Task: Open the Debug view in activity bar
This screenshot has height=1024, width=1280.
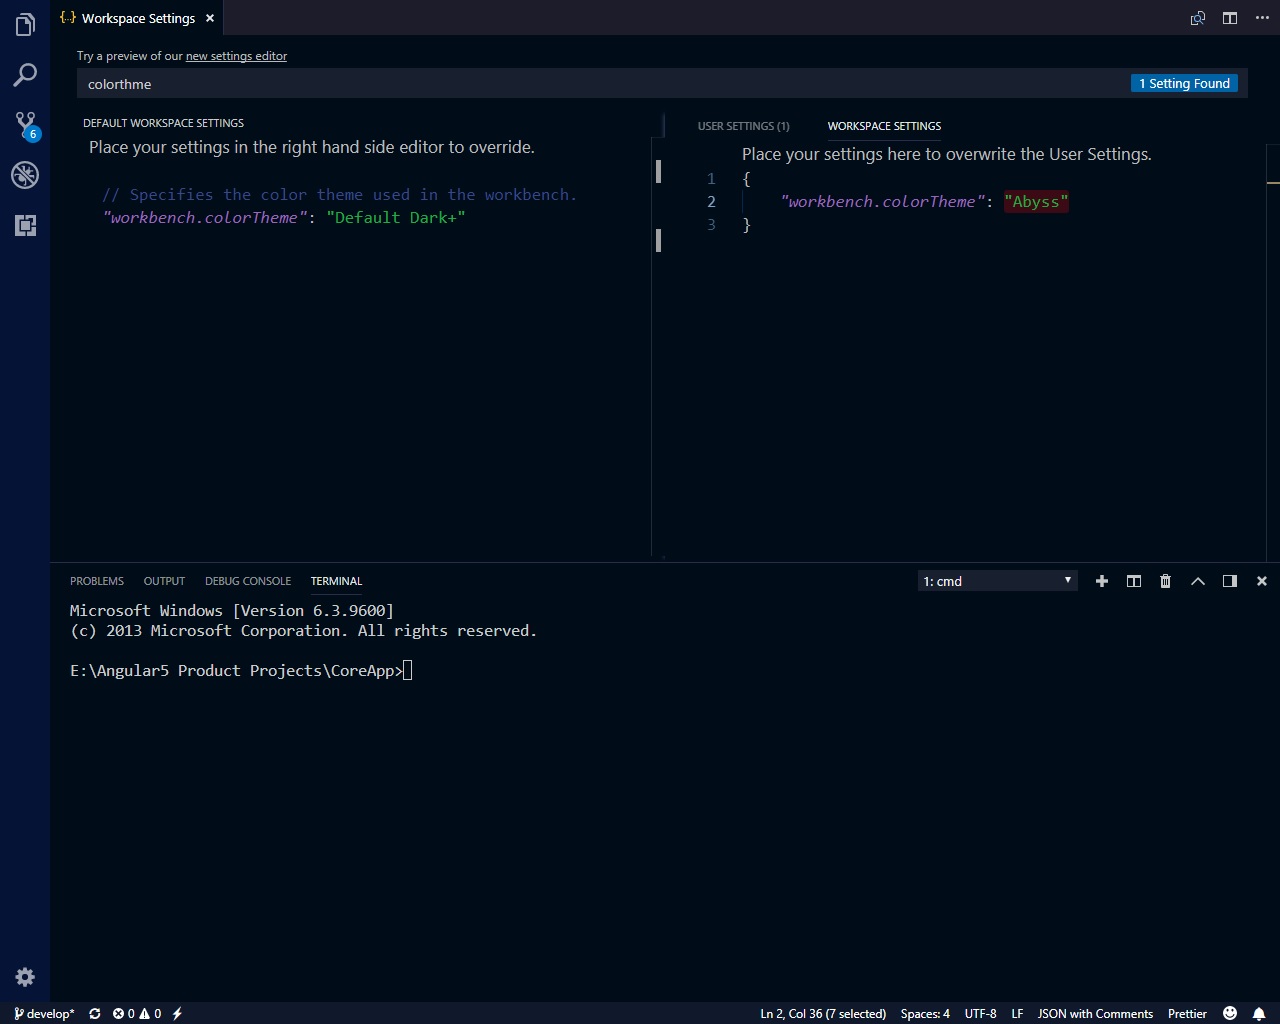Action: pyautogui.click(x=25, y=175)
